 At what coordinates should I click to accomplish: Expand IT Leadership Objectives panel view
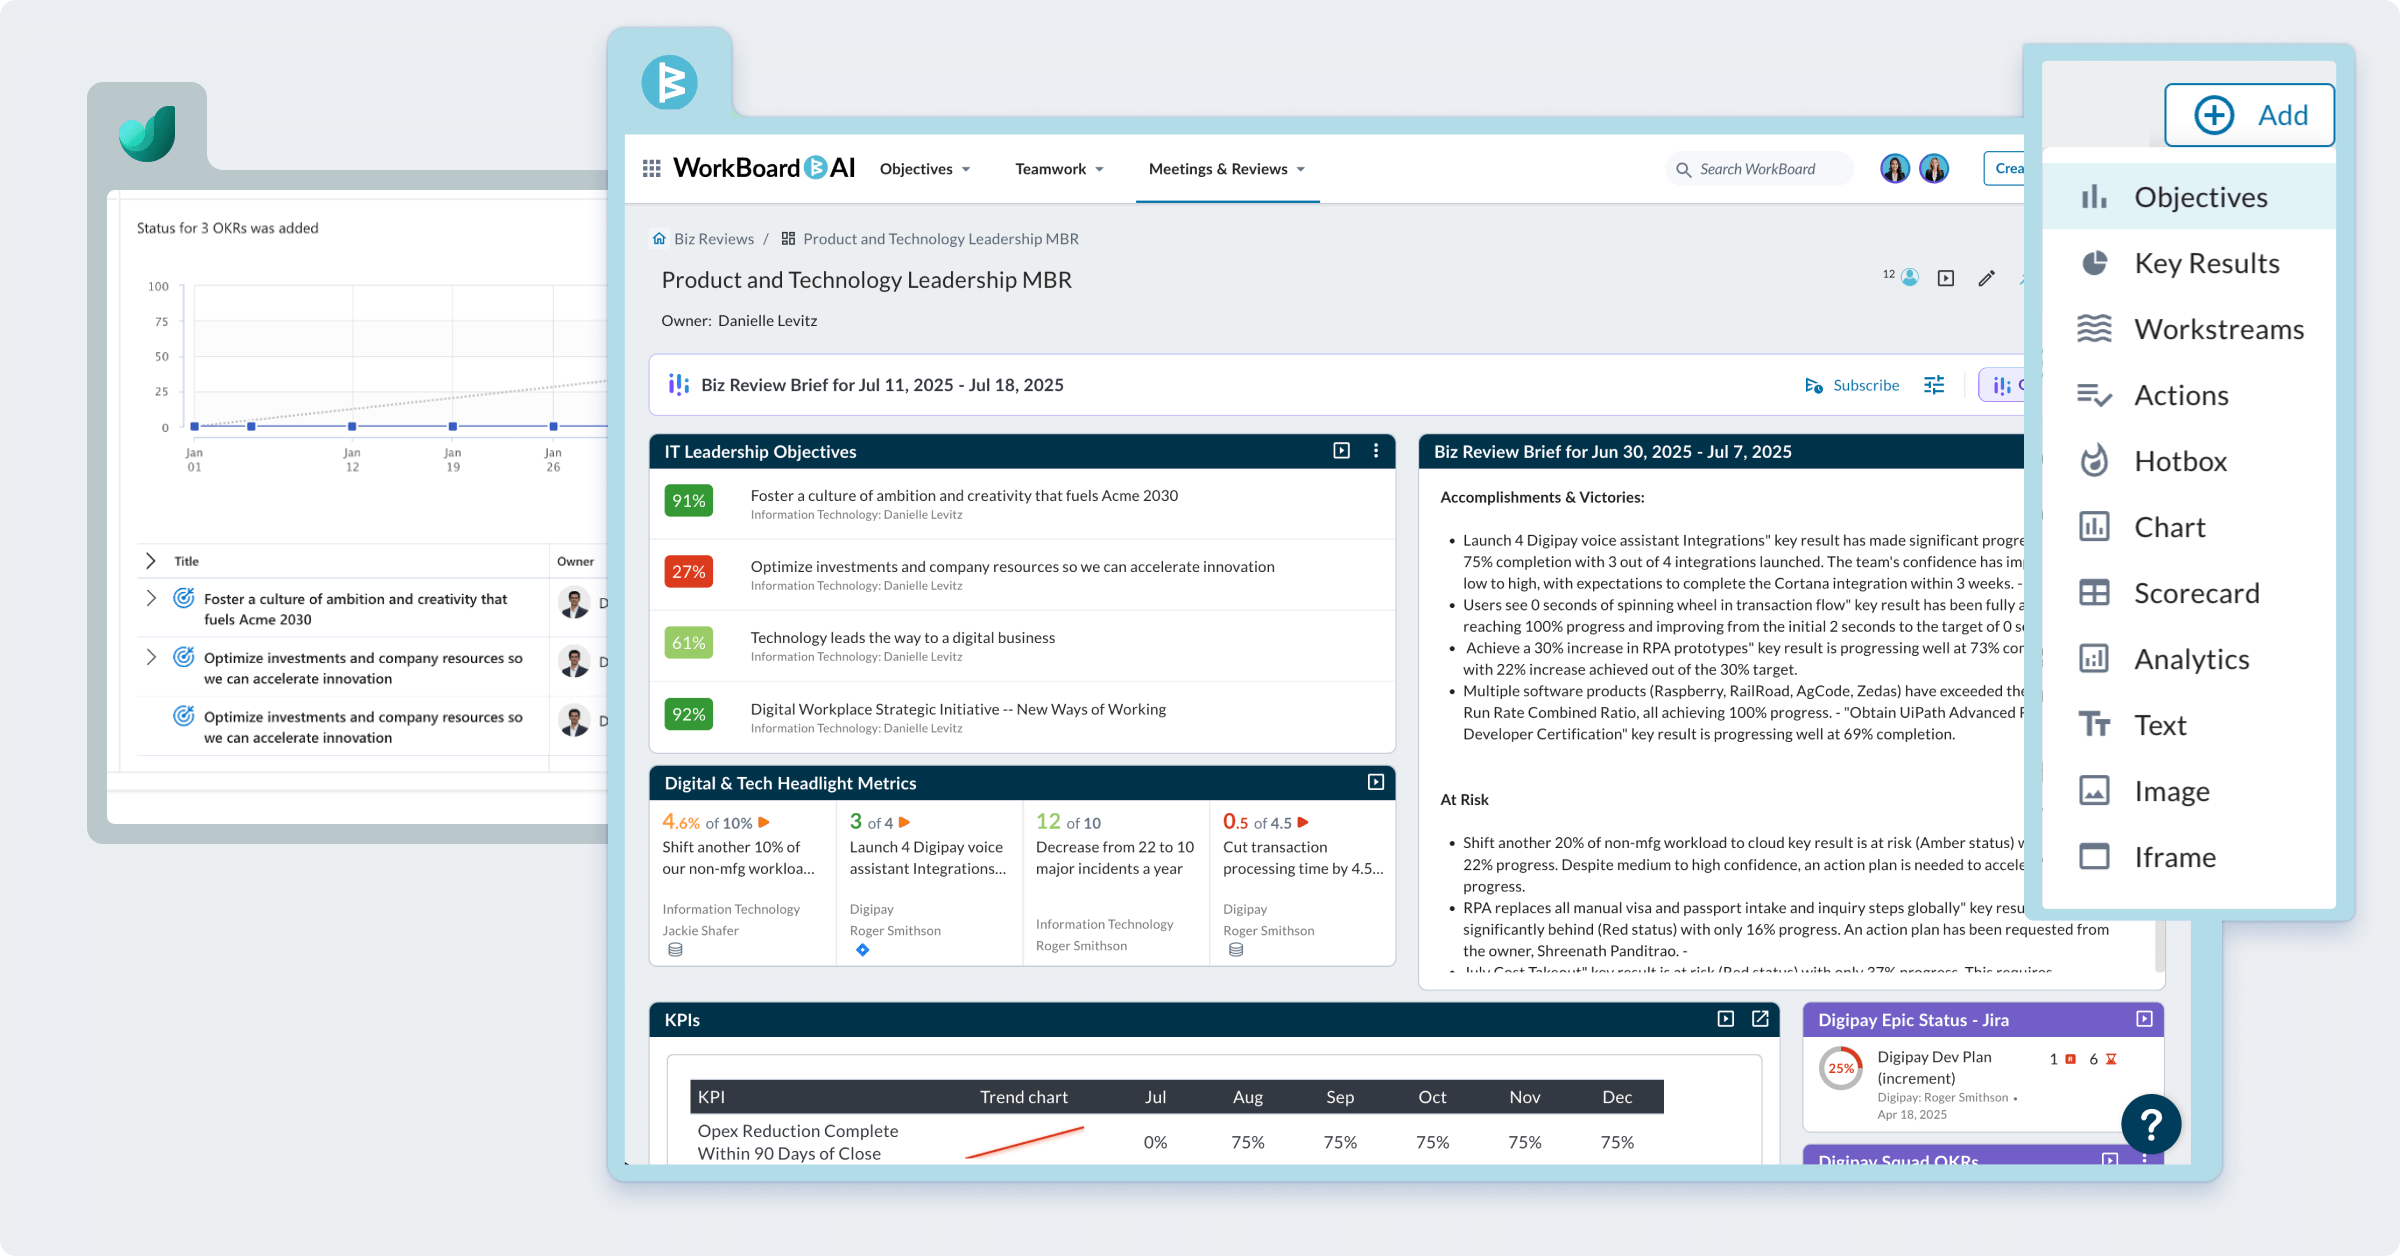1342,451
